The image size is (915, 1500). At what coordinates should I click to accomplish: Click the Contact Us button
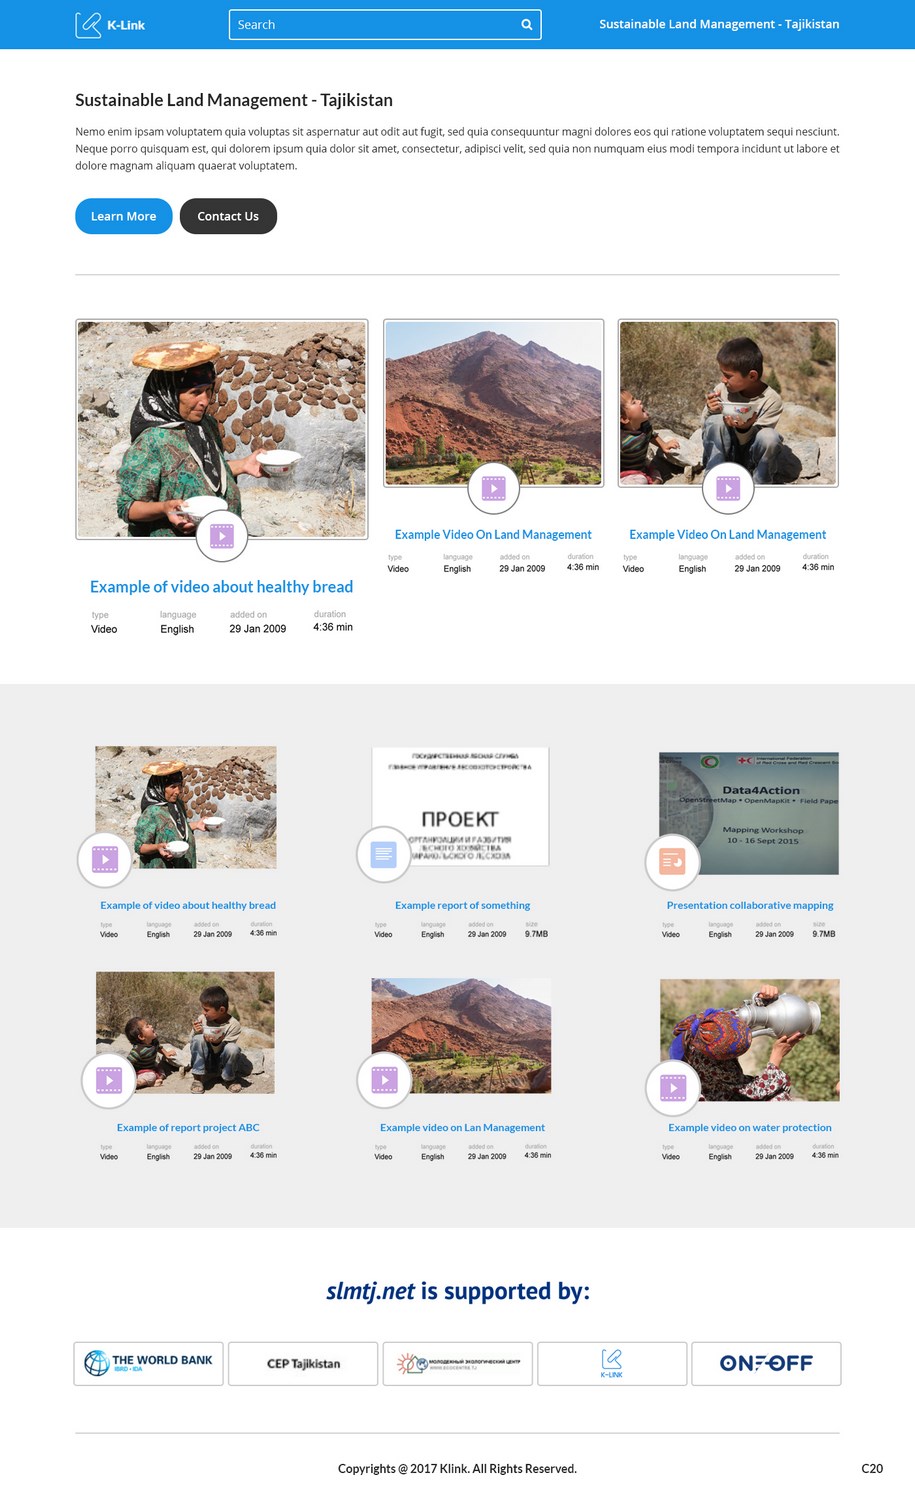pyautogui.click(x=228, y=216)
